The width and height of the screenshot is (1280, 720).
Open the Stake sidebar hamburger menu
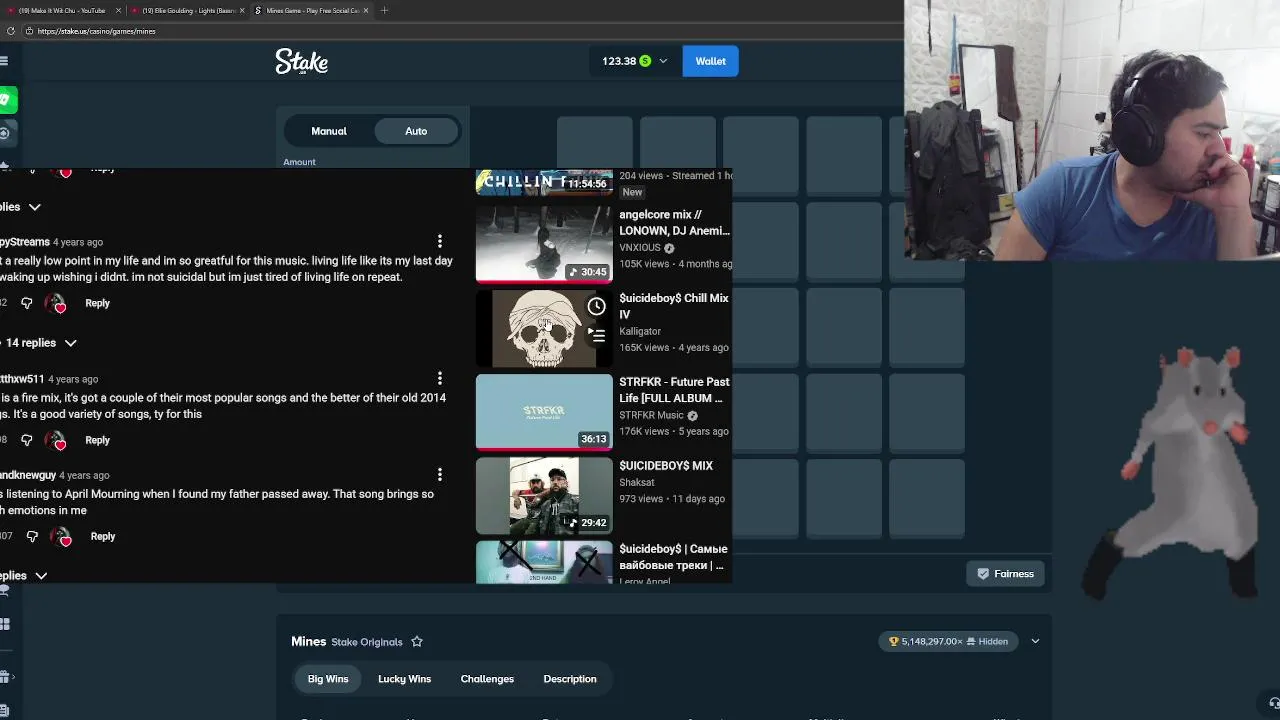point(4,61)
